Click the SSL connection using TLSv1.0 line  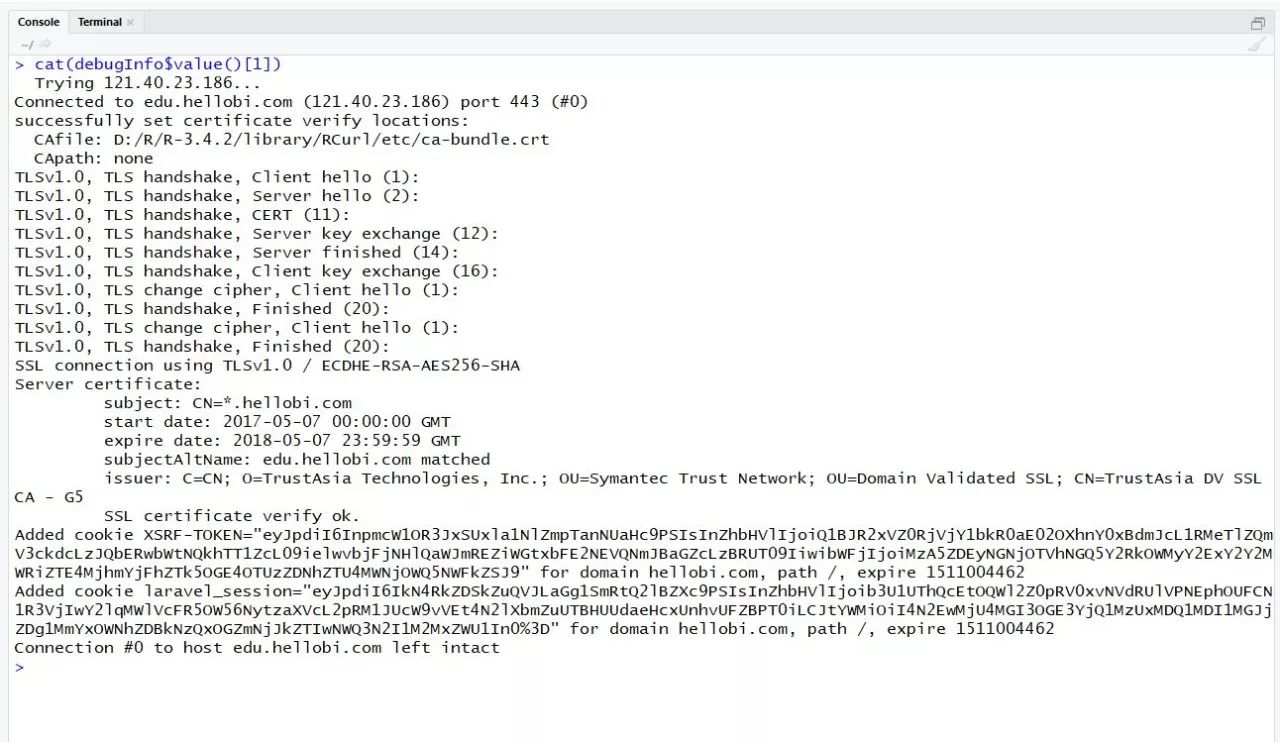(x=267, y=366)
